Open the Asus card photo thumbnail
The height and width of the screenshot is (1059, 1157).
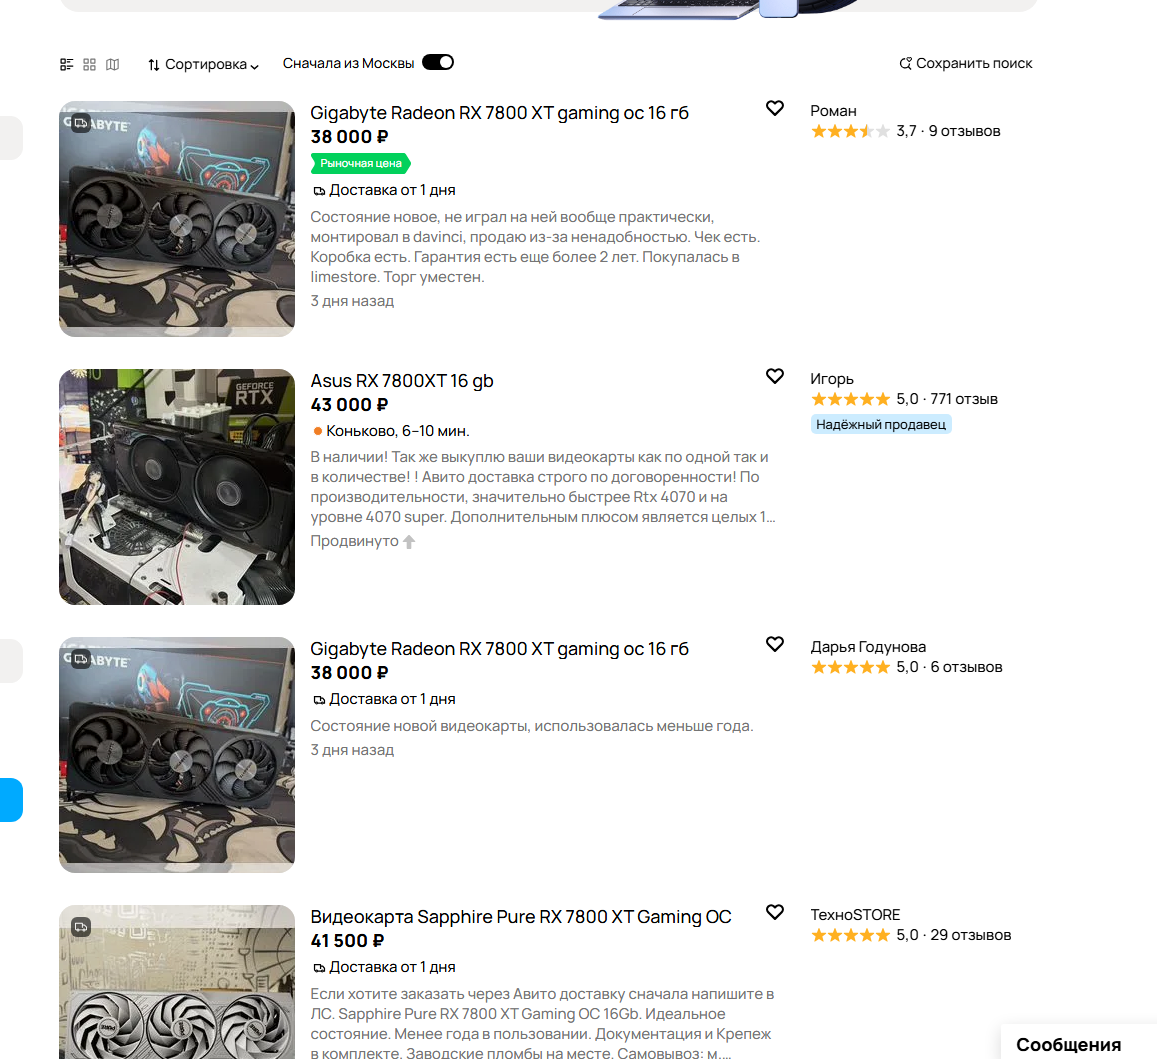click(x=177, y=487)
